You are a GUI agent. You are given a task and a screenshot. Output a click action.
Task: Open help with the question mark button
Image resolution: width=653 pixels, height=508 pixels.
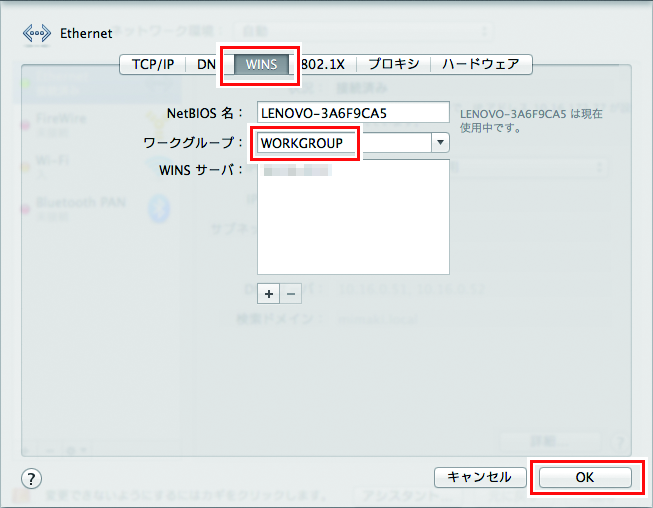click(31, 478)
